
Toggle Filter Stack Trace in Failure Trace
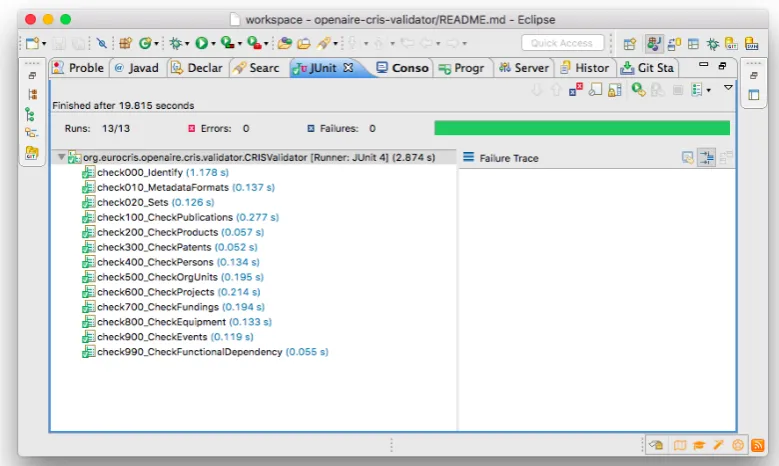click(x=706, y=158)
